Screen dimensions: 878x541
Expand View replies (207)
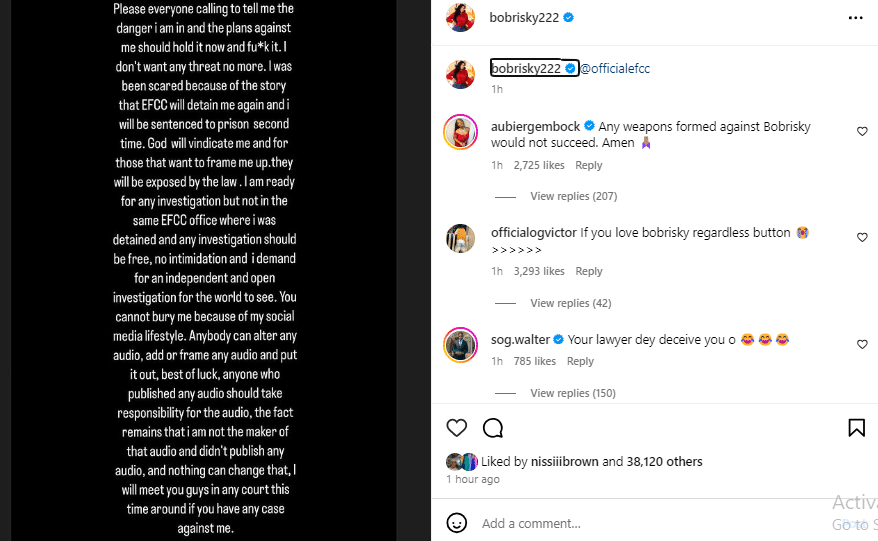coord(573,196)
